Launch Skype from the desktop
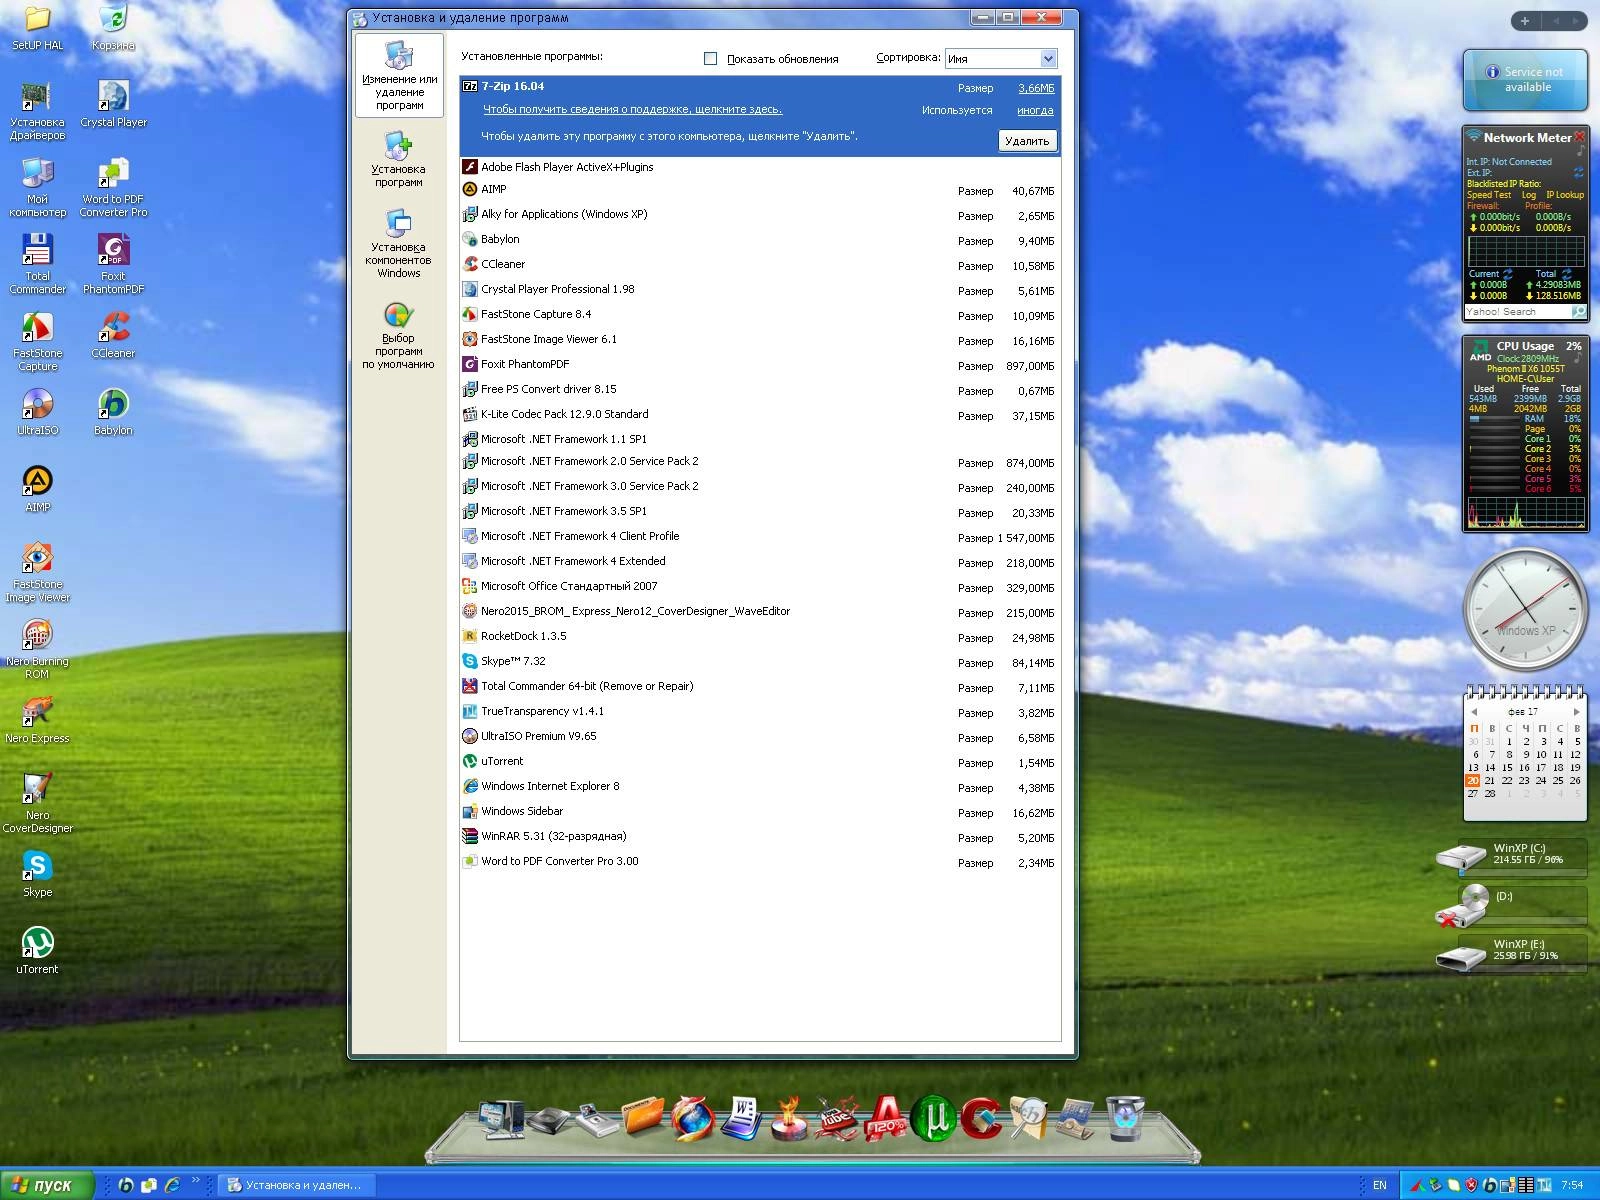Screen dimensions: 1600x1200 pyautogui.click(x=37, y=874)
